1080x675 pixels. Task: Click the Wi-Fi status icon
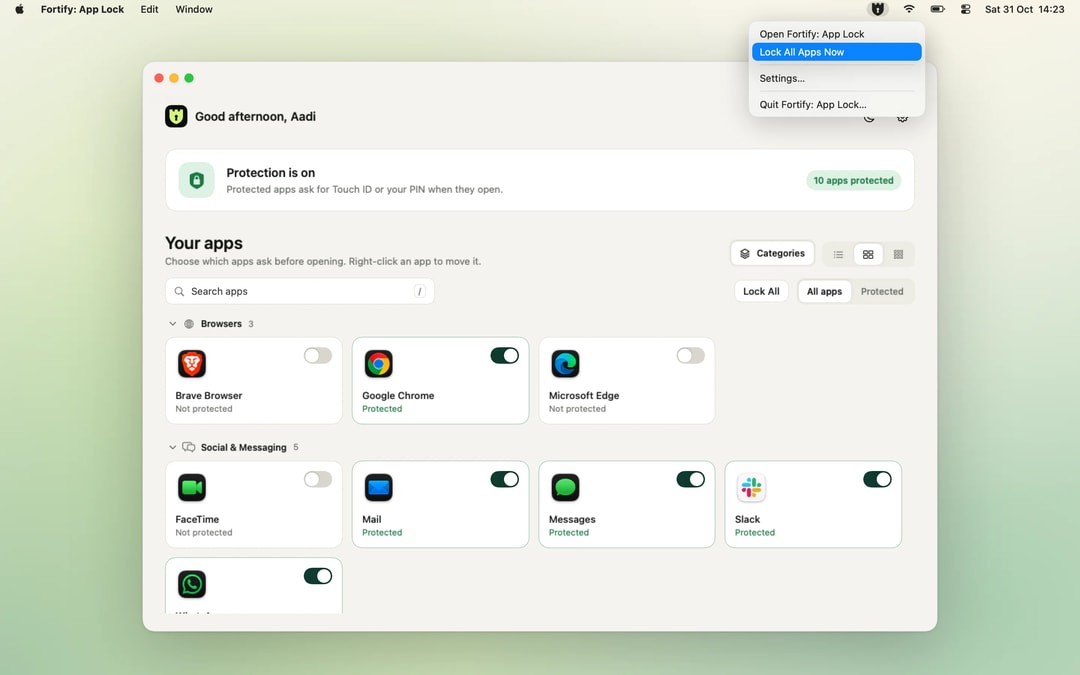point(909,10)
